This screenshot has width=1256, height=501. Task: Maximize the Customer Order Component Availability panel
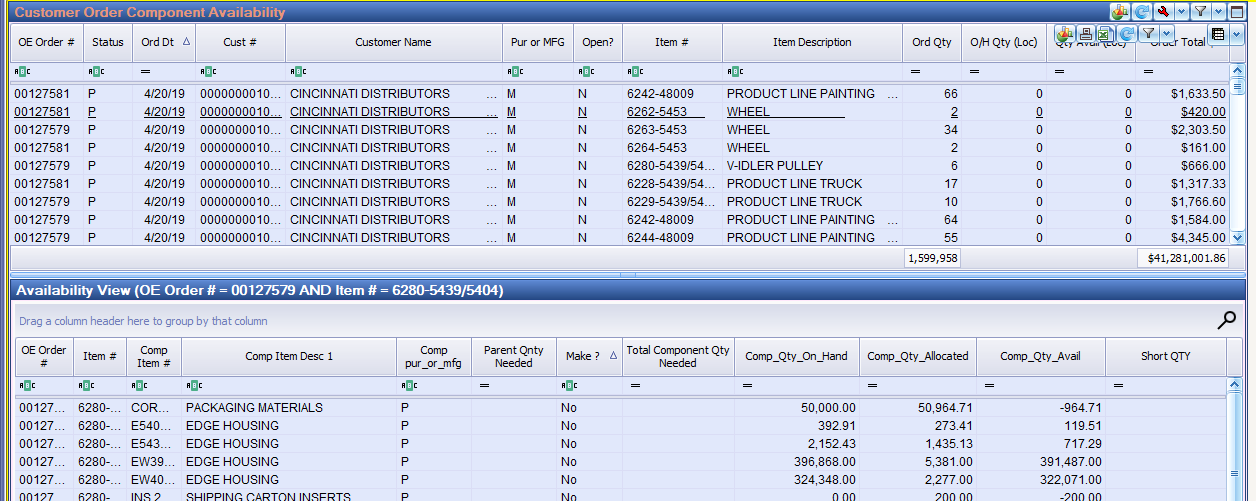pos(1237,11)
